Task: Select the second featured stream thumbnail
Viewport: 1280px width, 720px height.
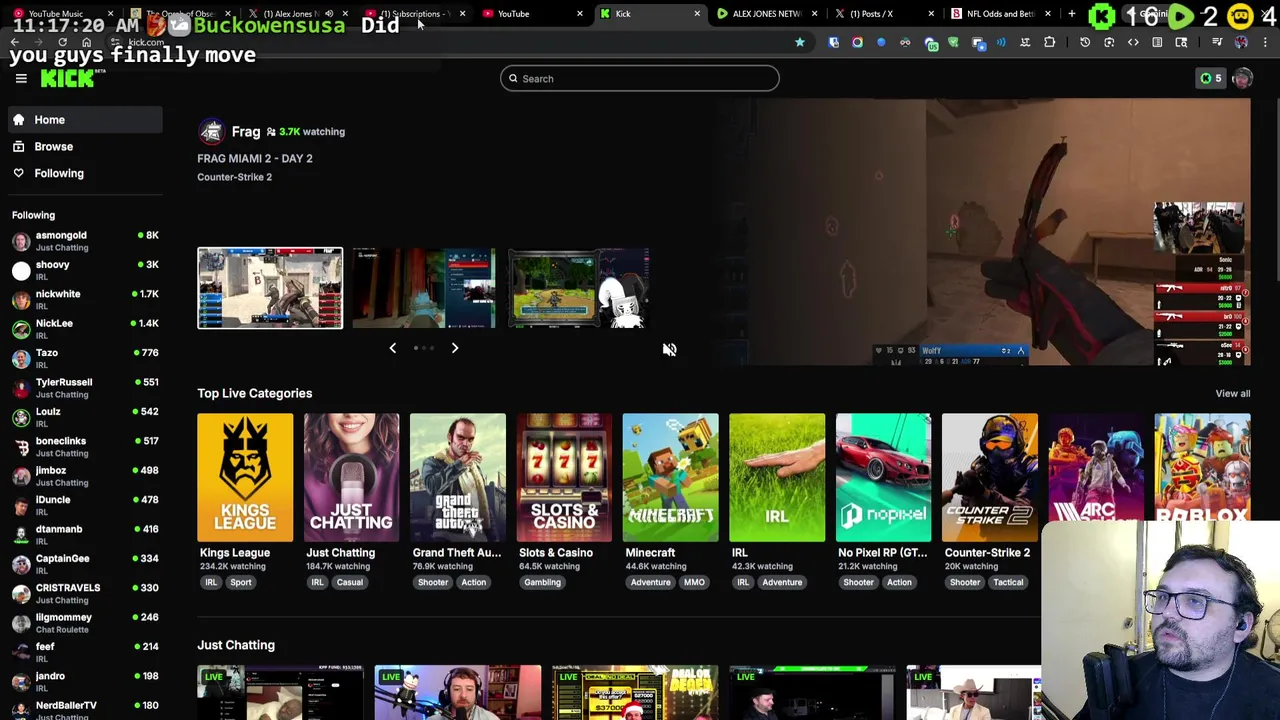Action: click(x=424, y=288)
